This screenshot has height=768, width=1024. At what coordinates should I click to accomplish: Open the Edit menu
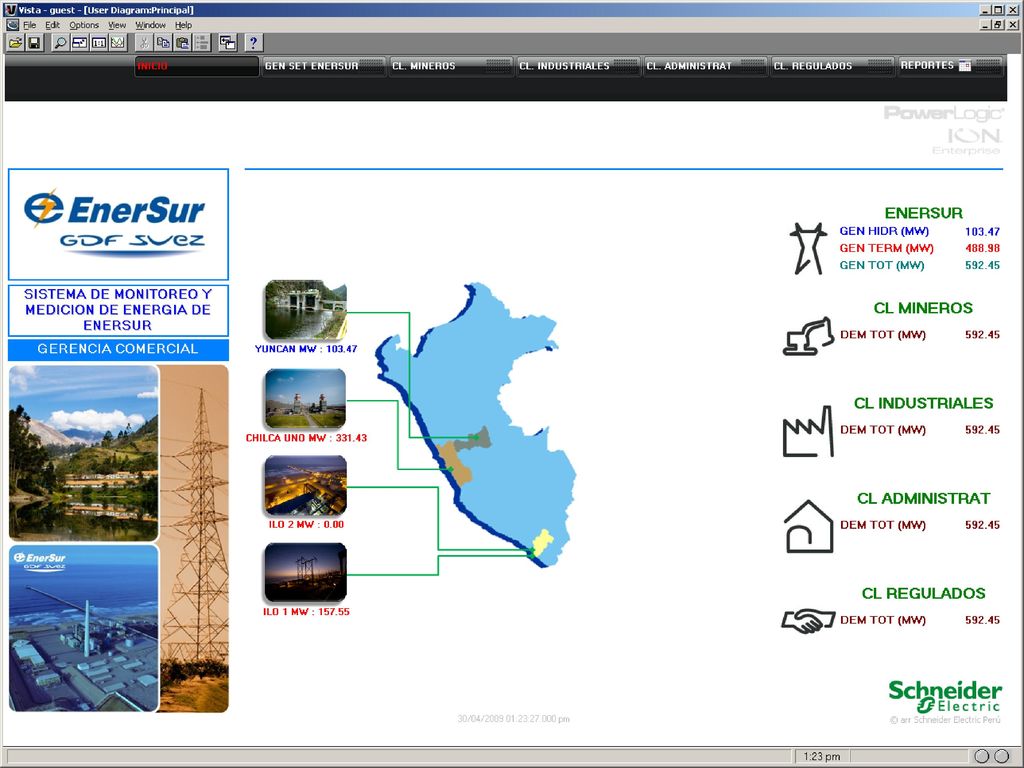[x=52, y=25]
